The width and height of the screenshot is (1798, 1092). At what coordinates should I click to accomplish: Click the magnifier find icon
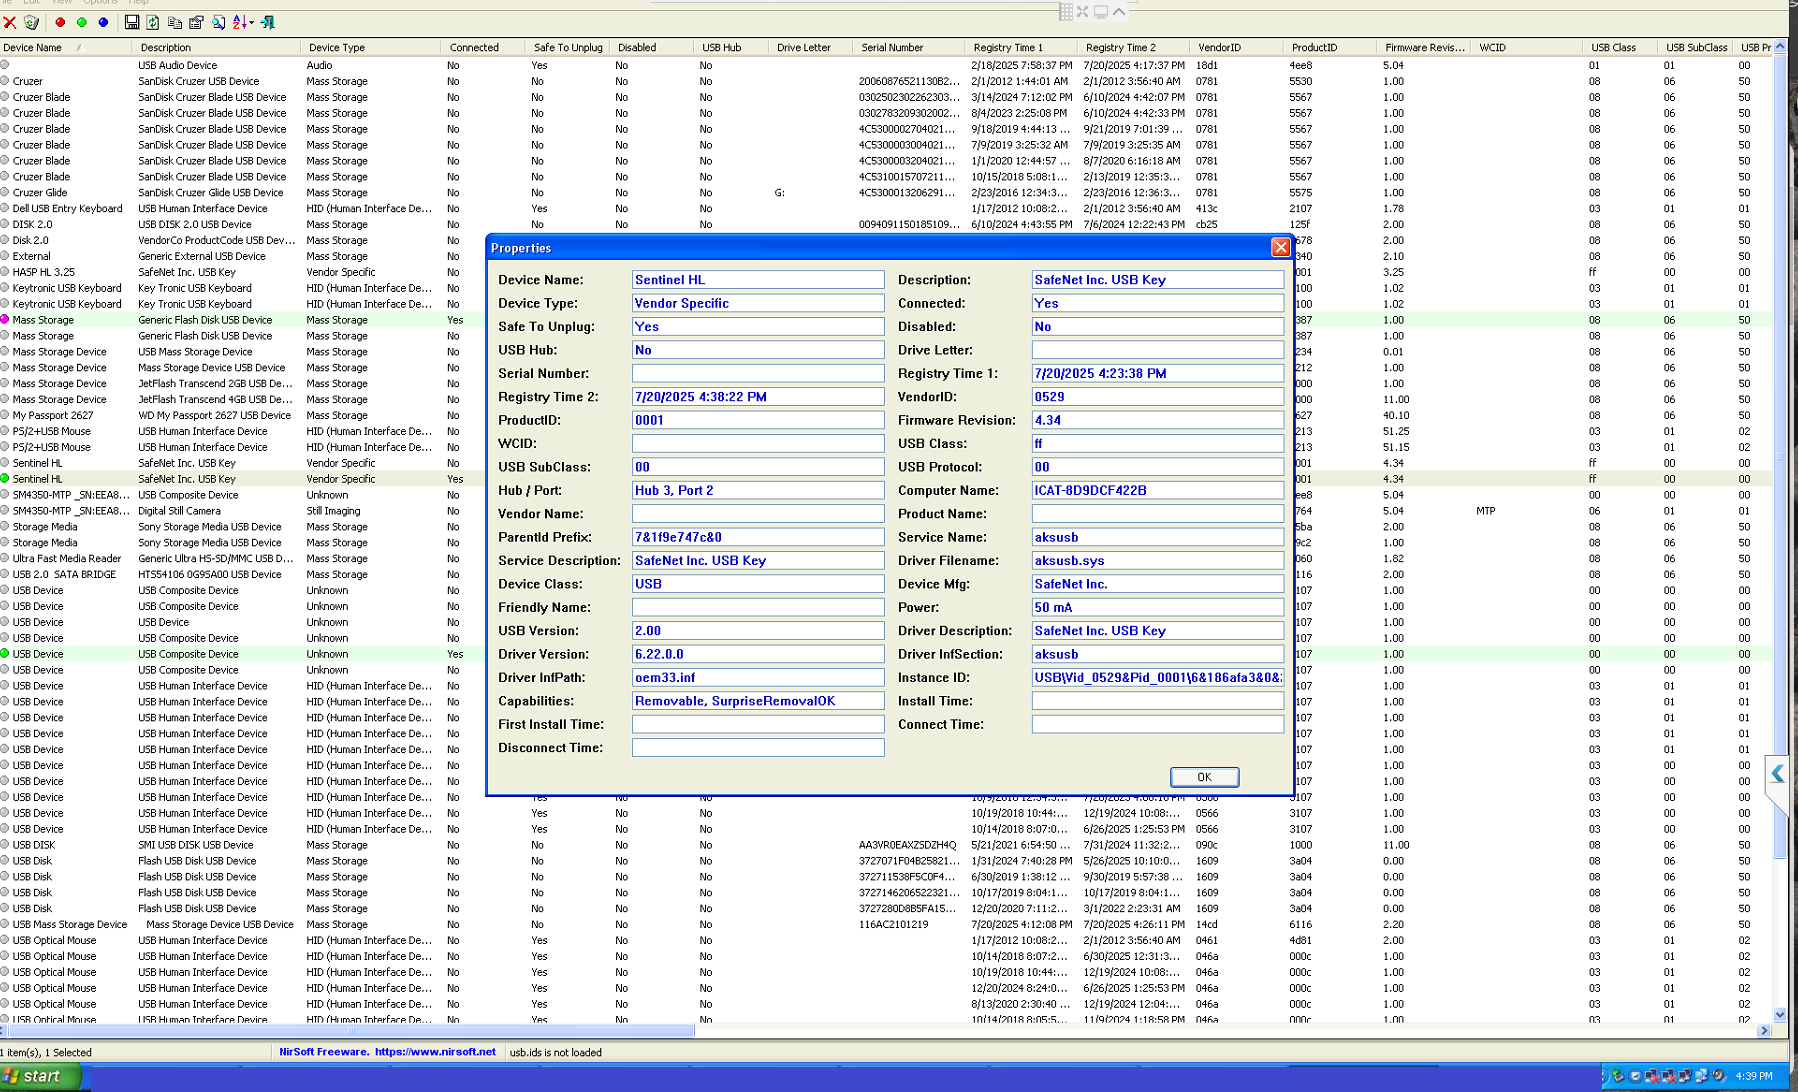pyautogui.click(x=218, y=22)
